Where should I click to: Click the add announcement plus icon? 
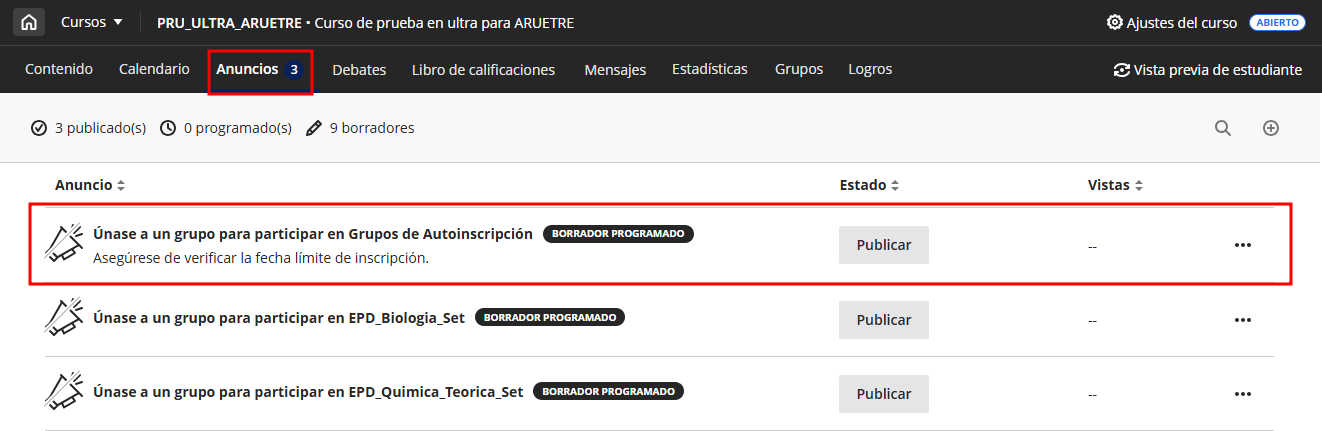(1271, 128)
